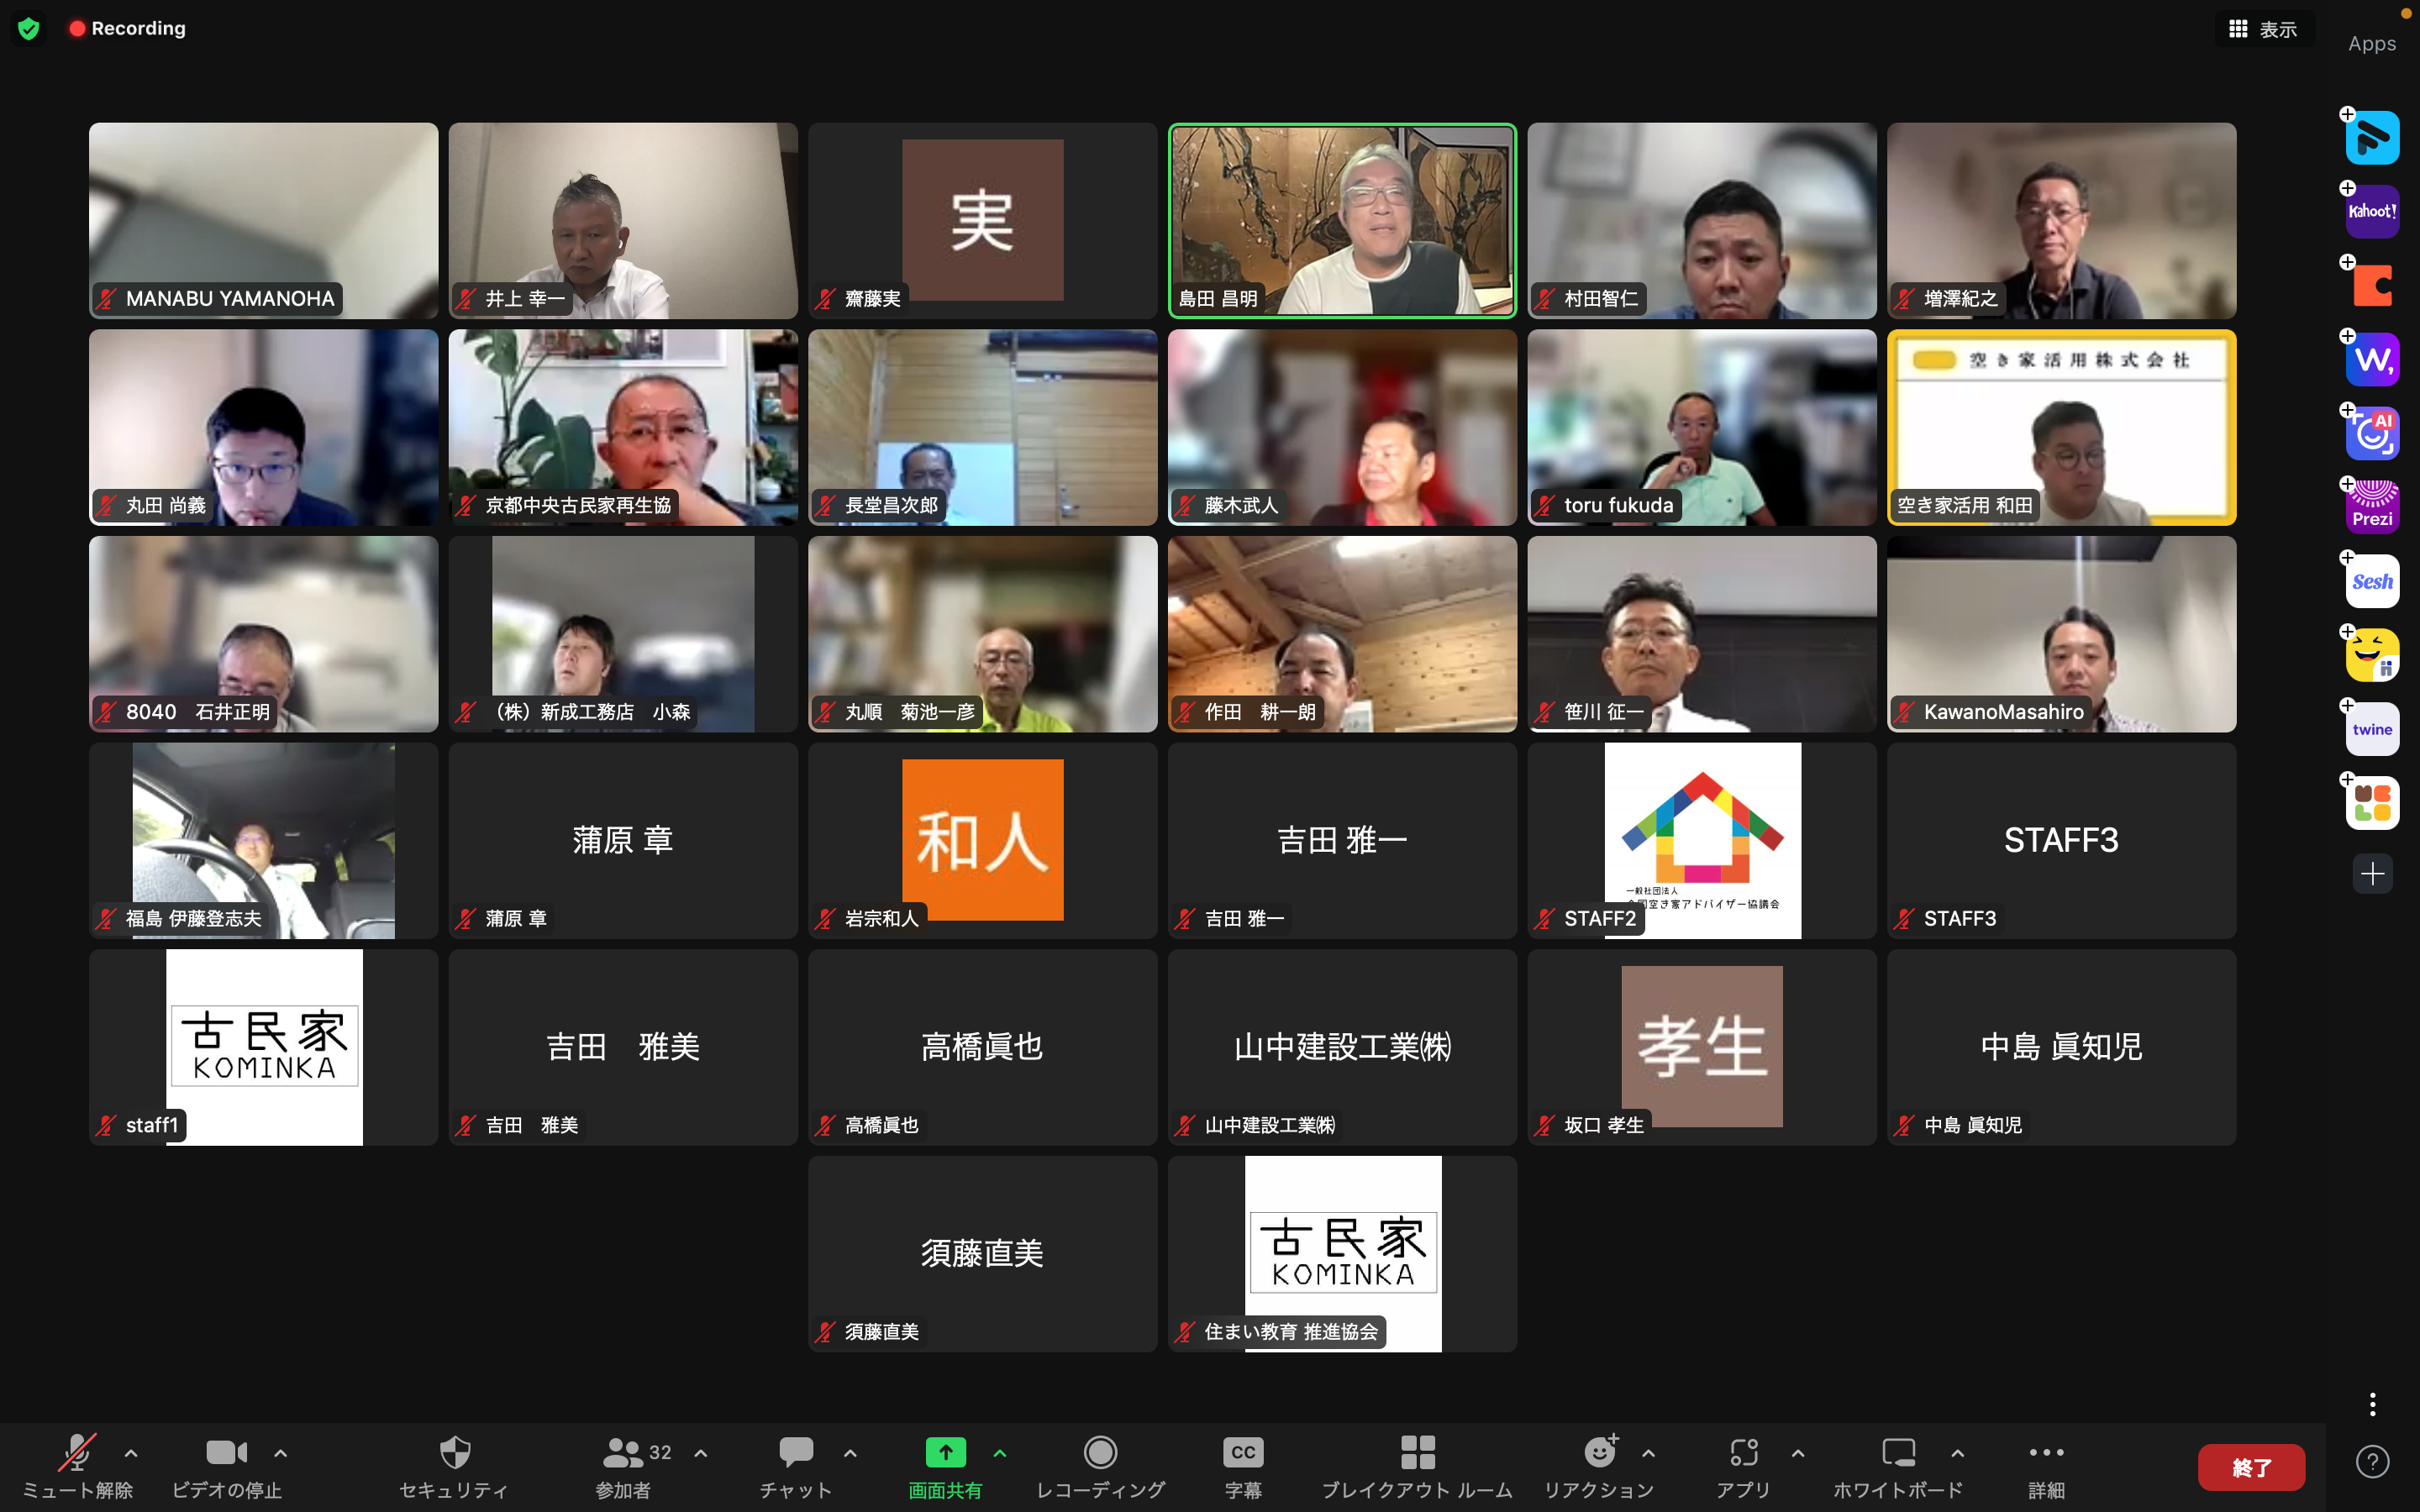Screen dimensions: 2420x1512
Task: Expand video options arrow beside camera
Action: [281, 1453]
